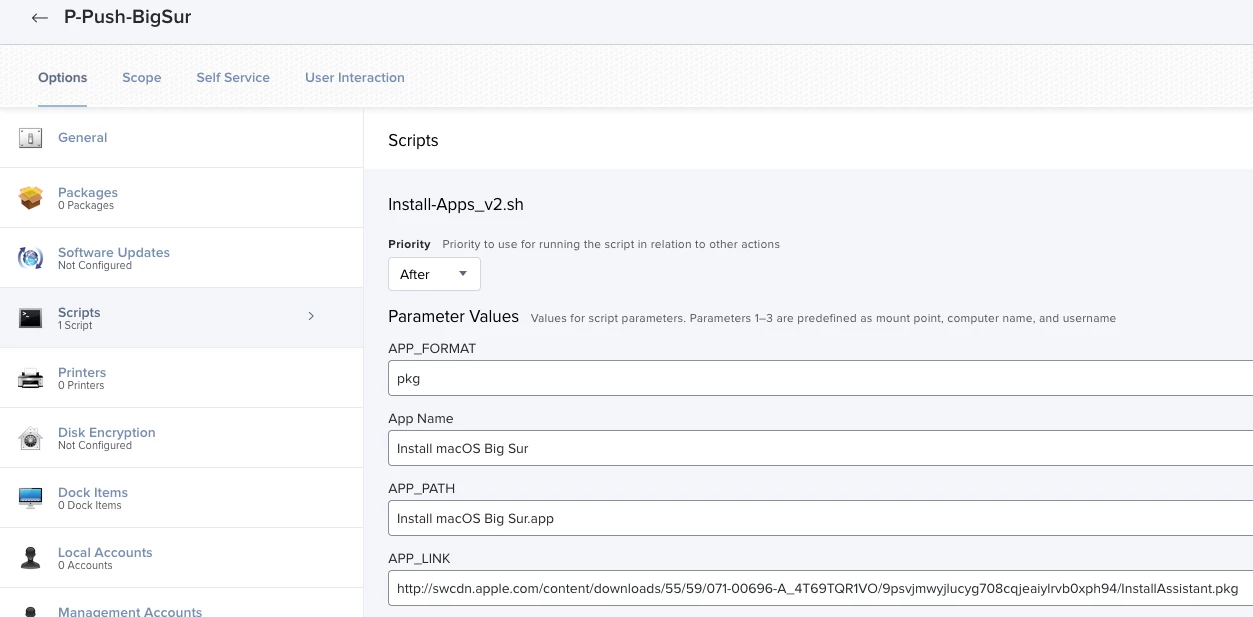This screenshot has width=1253, height=617.
Task: Click the P-Push-BigSur policy title
Action: [x=127, y=17]
